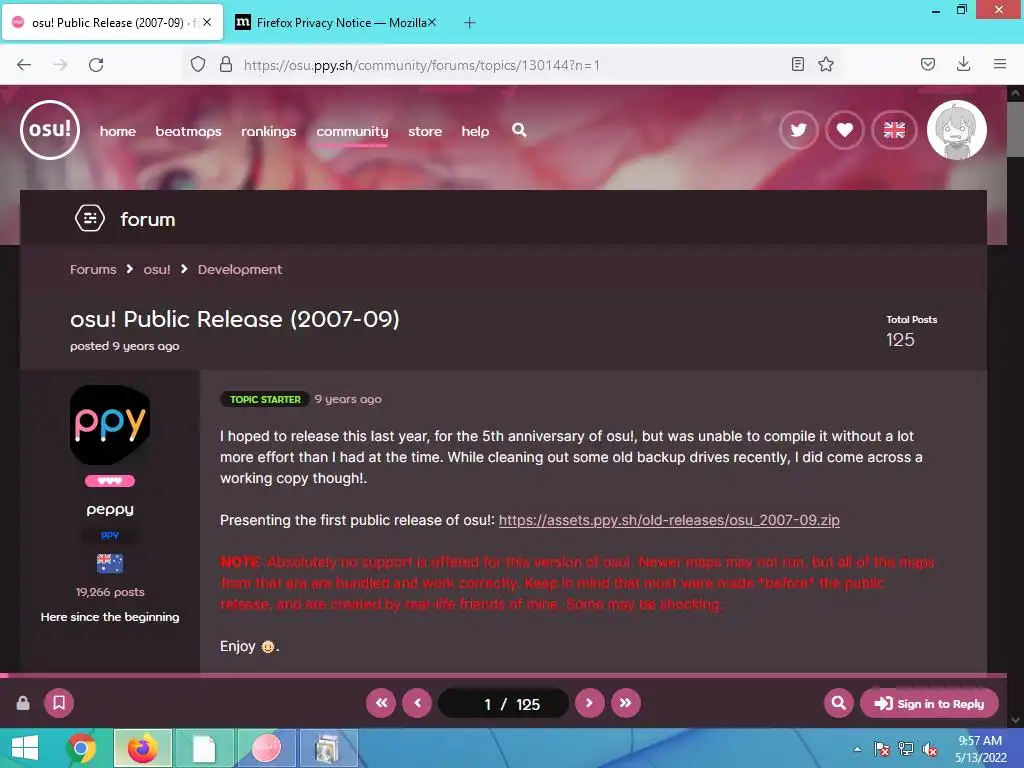Click peppy's ppy avatar image

point(110,425)
